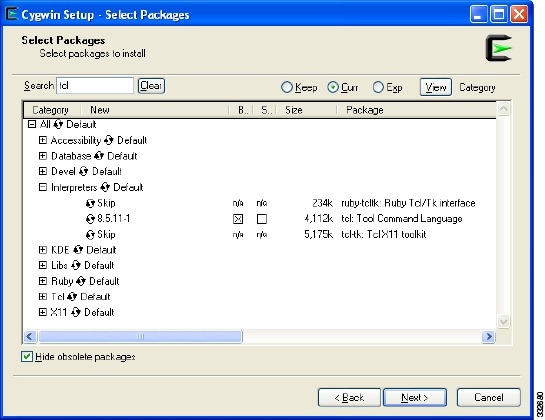Click horizontal scrollbar left arrow
The width and height of the screenshot is (545, 420).
click(x=30, y=337)
